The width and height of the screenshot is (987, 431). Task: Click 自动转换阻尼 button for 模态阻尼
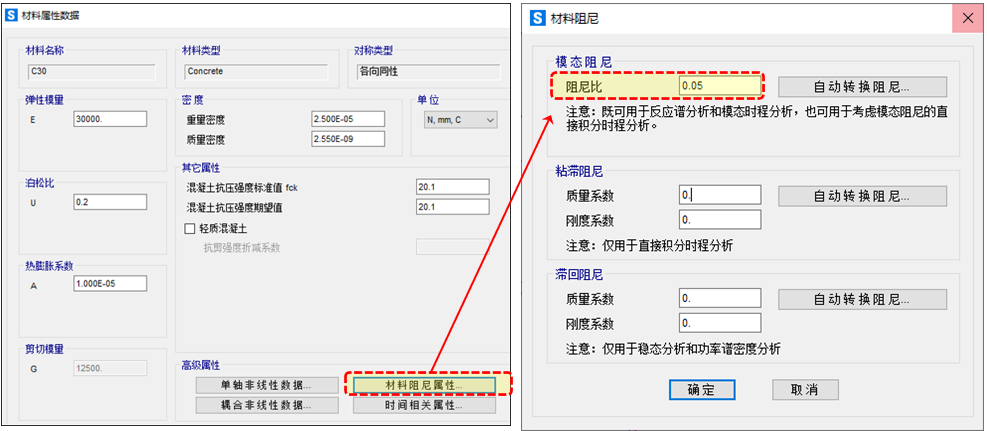861,87
